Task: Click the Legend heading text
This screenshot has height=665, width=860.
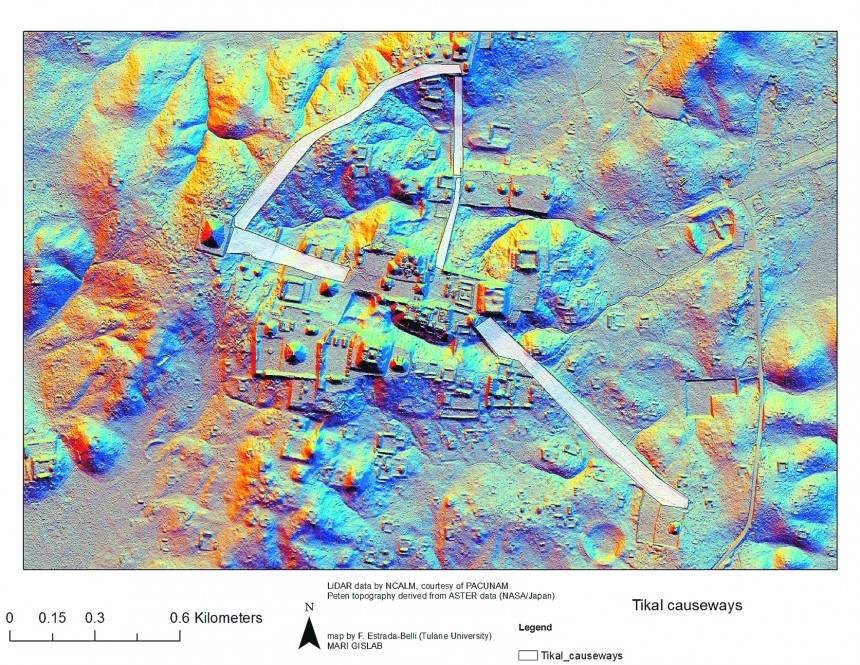Action: coord(536,628)
